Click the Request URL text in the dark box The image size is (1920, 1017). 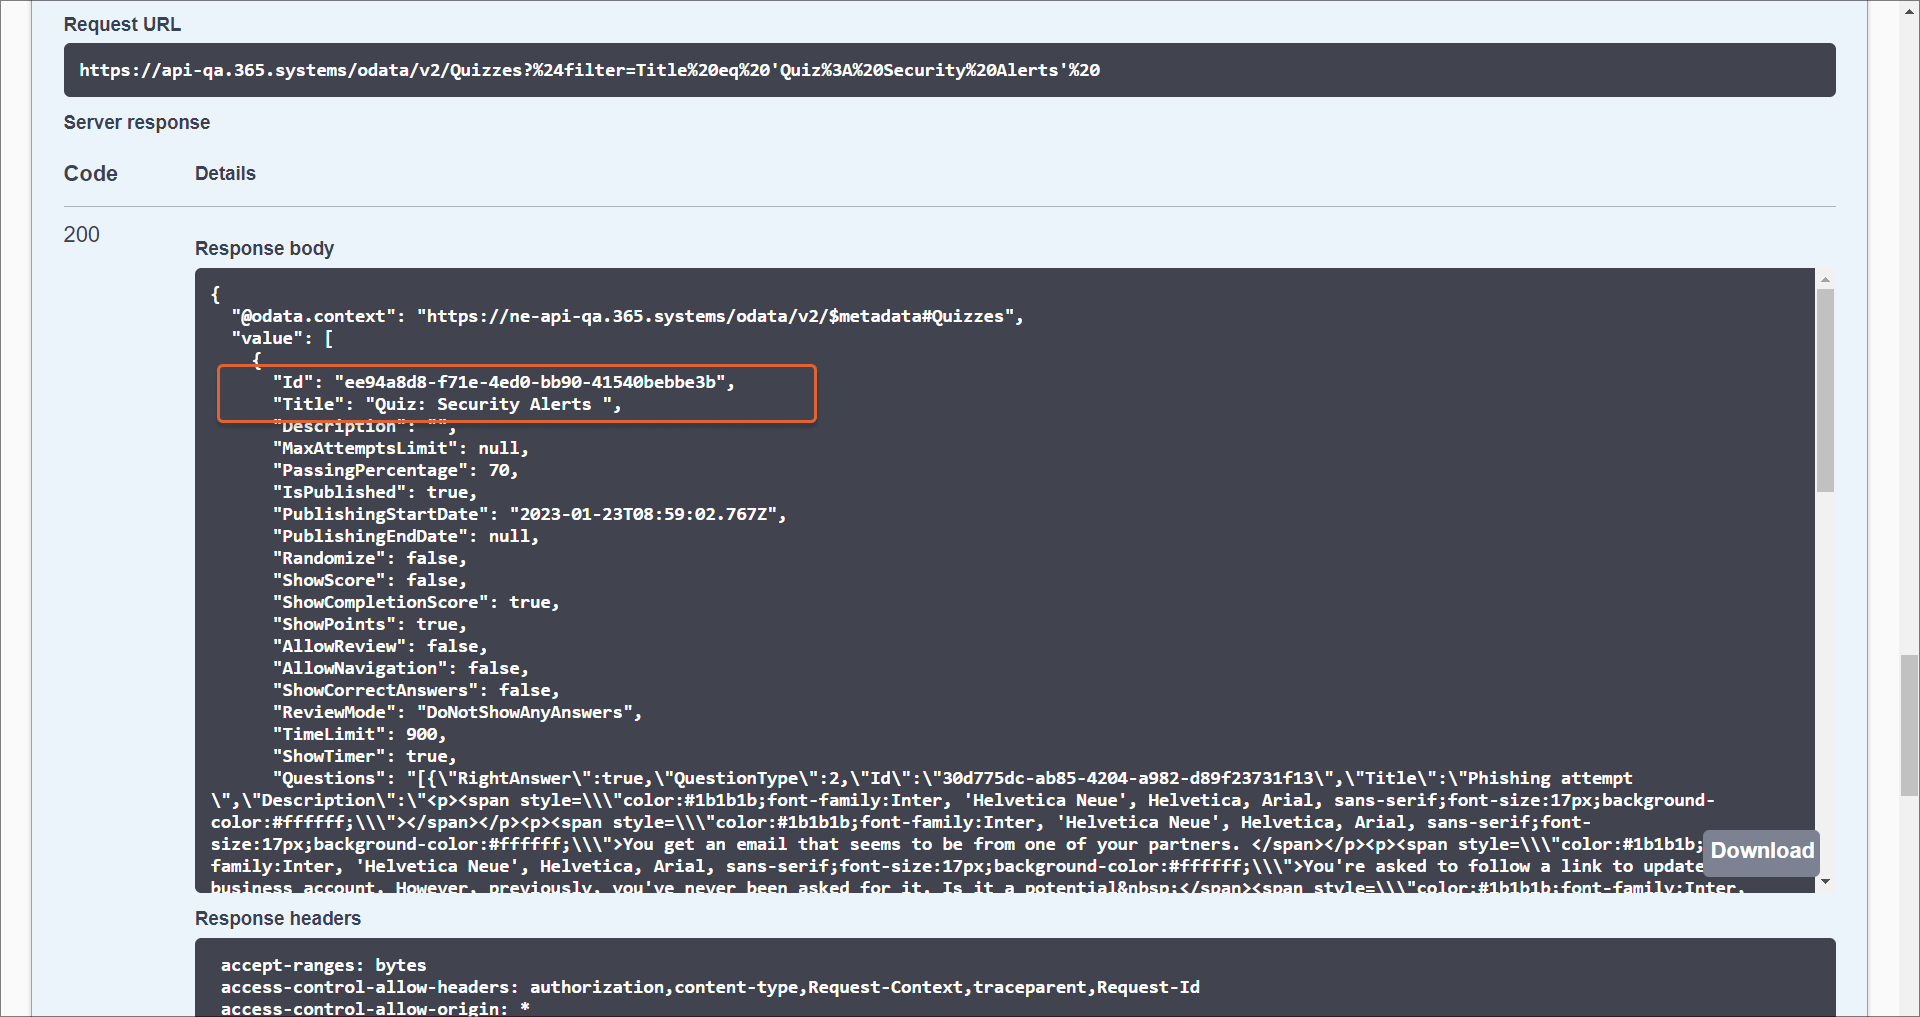[x=589, y=70]
